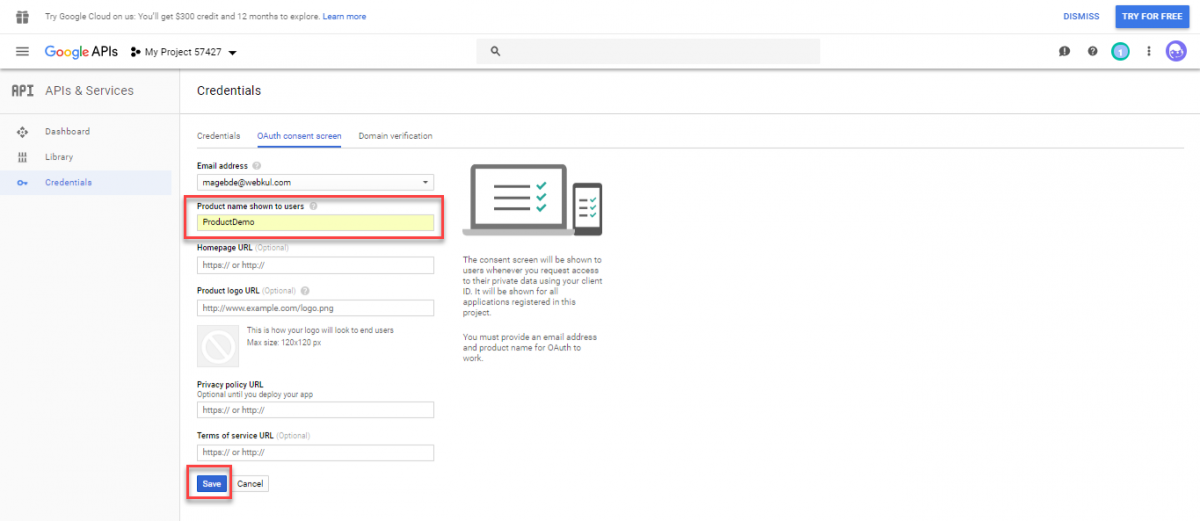
Task: Select the OAuth consent screen tab
Action: [299, 136]
